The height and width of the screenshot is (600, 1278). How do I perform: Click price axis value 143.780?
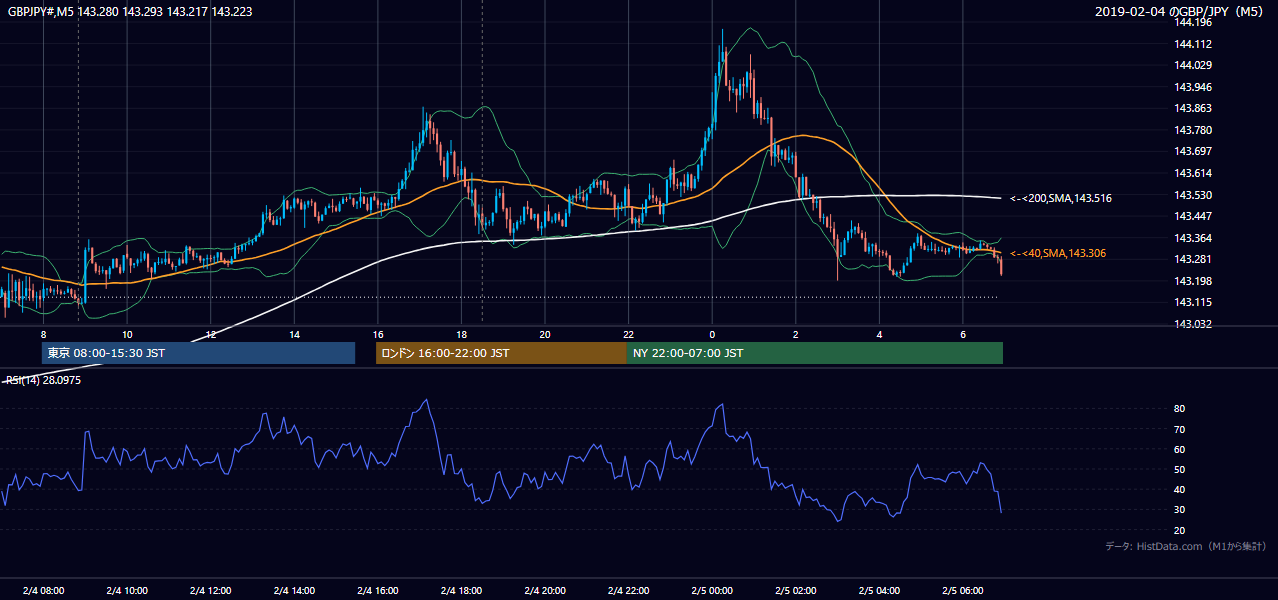(x=1194, y=130)
